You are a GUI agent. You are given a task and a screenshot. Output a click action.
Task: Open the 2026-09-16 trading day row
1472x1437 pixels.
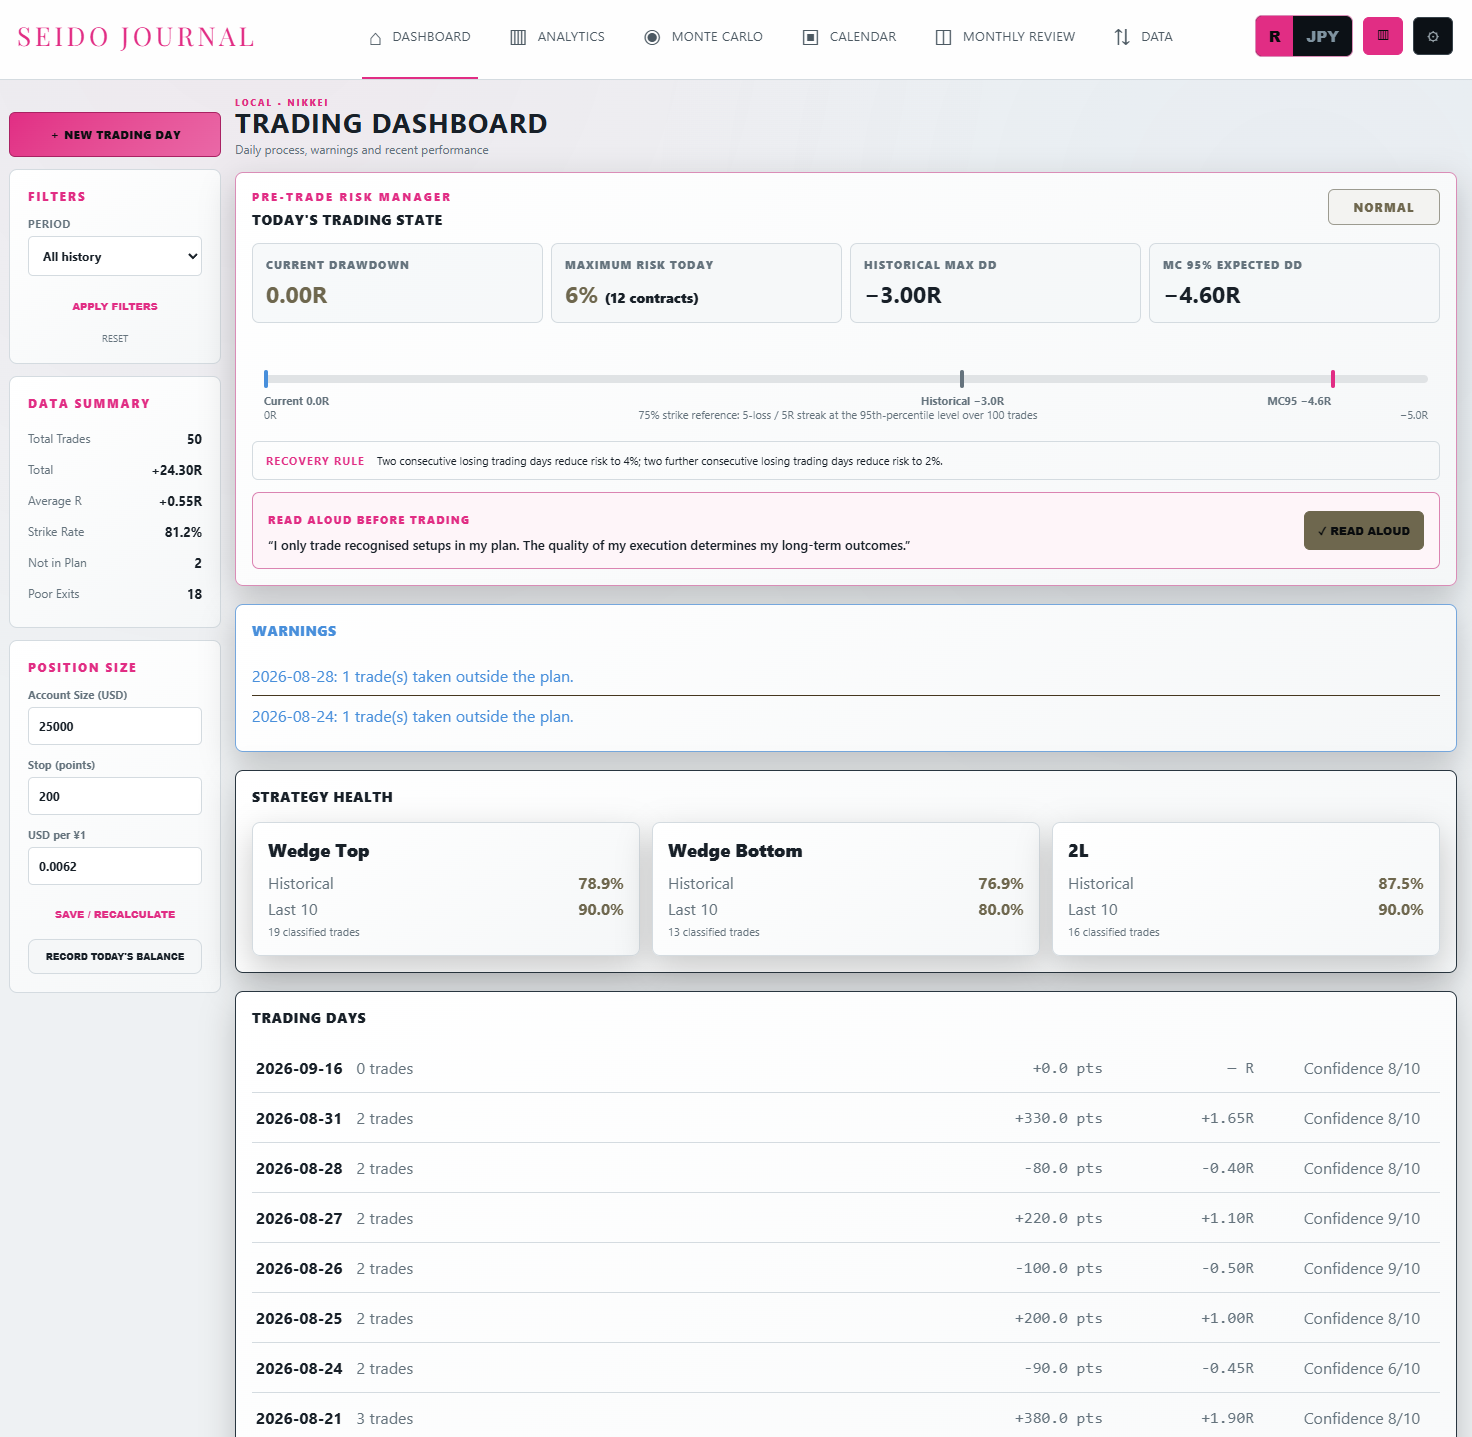[846, 1068]
